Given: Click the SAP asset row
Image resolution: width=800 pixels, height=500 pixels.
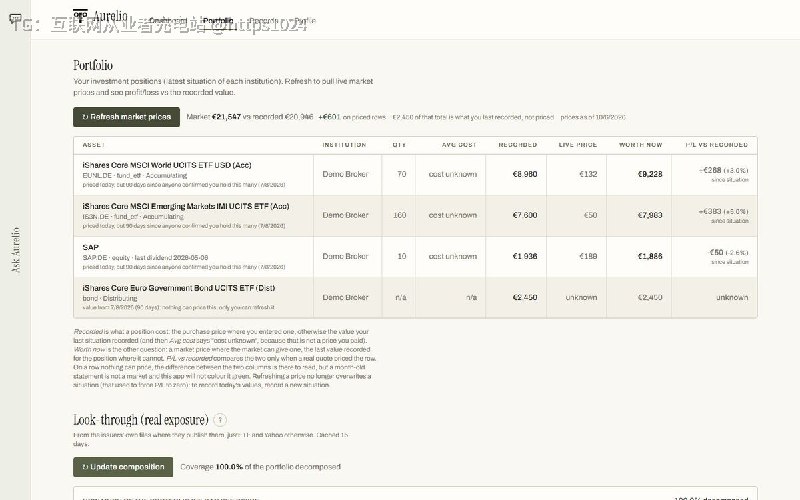Looking at the screenshot, I should 415,257.
